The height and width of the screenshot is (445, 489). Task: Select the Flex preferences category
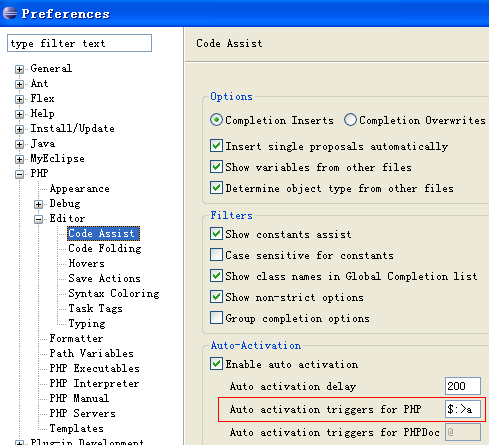(x=42, y=98)
